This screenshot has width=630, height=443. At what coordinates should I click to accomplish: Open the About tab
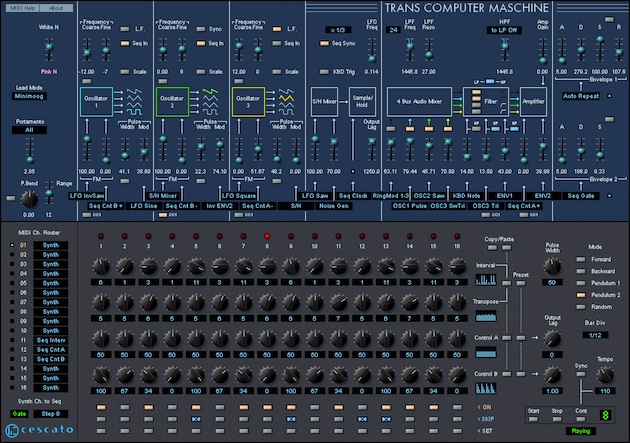(56, 8)
